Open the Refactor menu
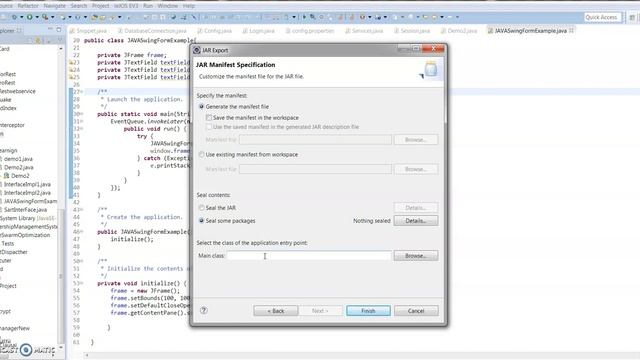Screen dimensions: 640x360 click(28, 6)
